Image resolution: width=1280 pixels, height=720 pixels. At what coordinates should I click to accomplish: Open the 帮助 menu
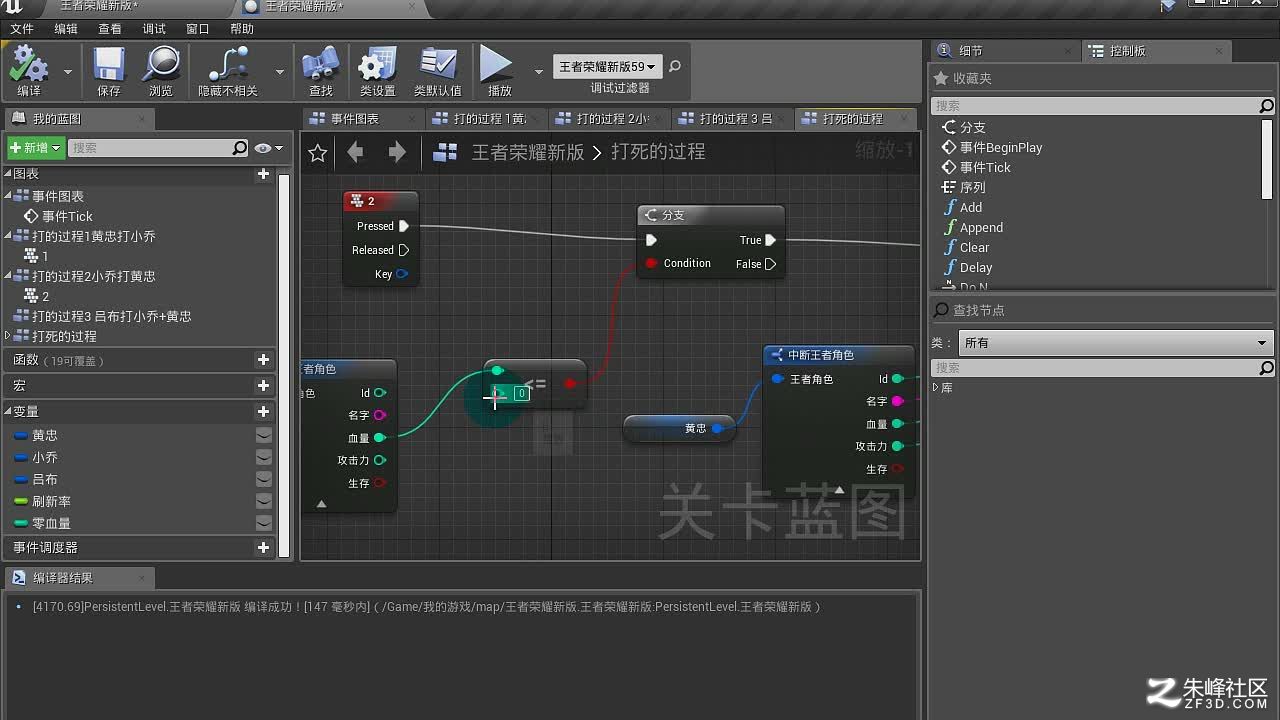point(242,29)
